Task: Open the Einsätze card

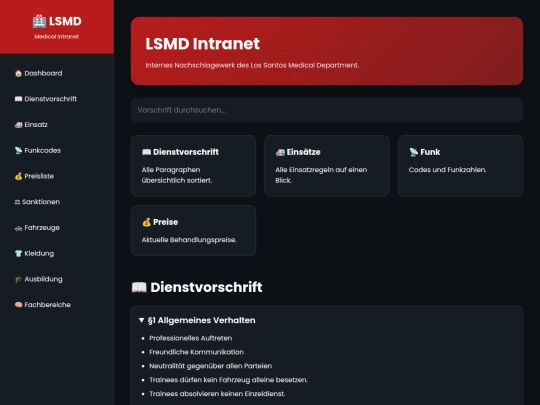Action: [x=327, y=166]
